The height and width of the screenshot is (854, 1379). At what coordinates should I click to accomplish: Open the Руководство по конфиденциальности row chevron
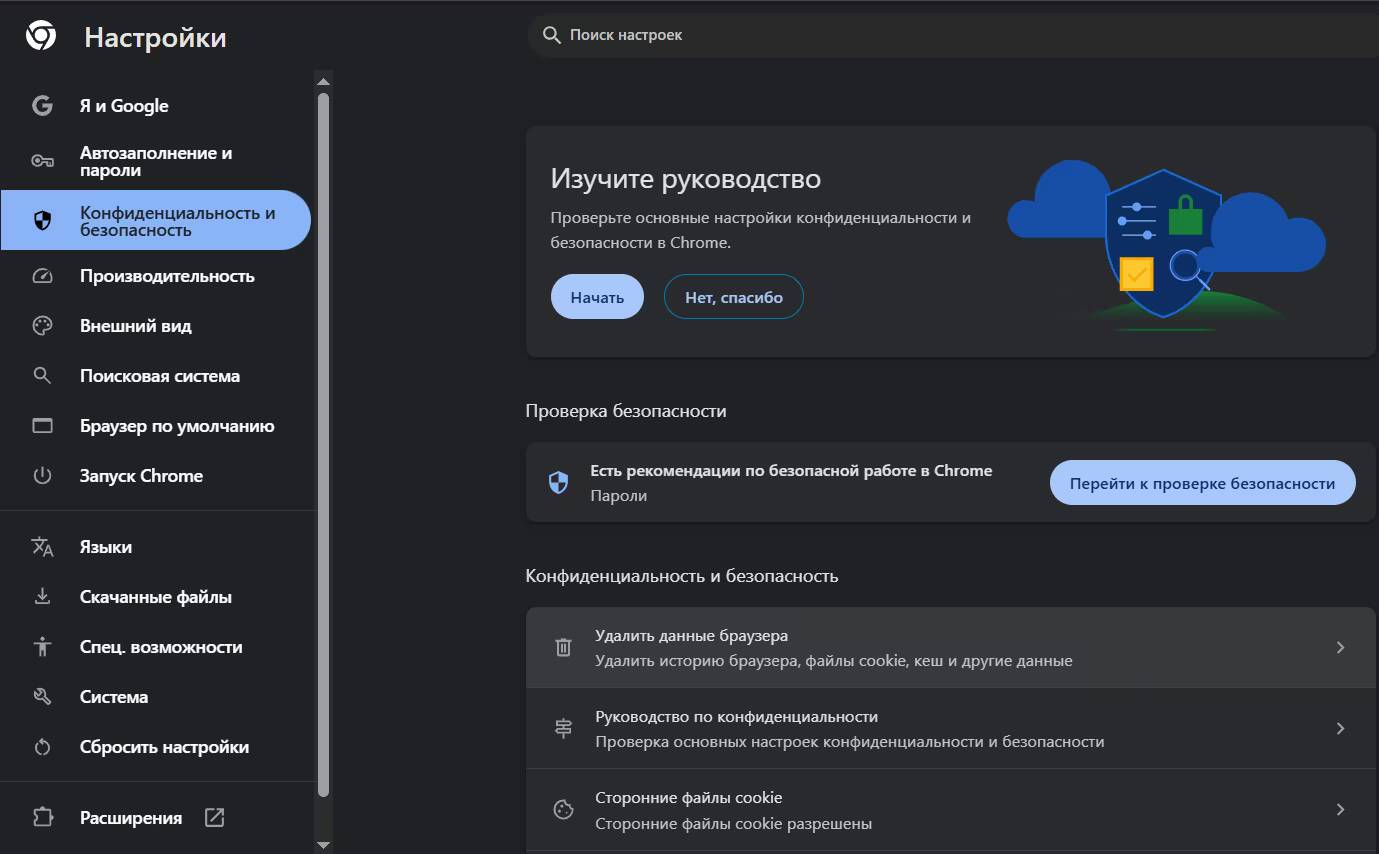coord(1341,729)
